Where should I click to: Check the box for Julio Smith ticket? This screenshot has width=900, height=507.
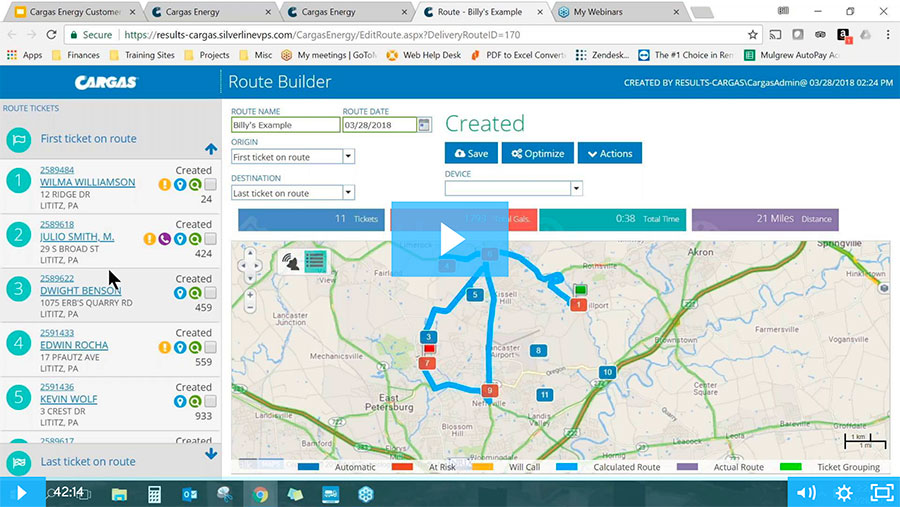[211, 238]
